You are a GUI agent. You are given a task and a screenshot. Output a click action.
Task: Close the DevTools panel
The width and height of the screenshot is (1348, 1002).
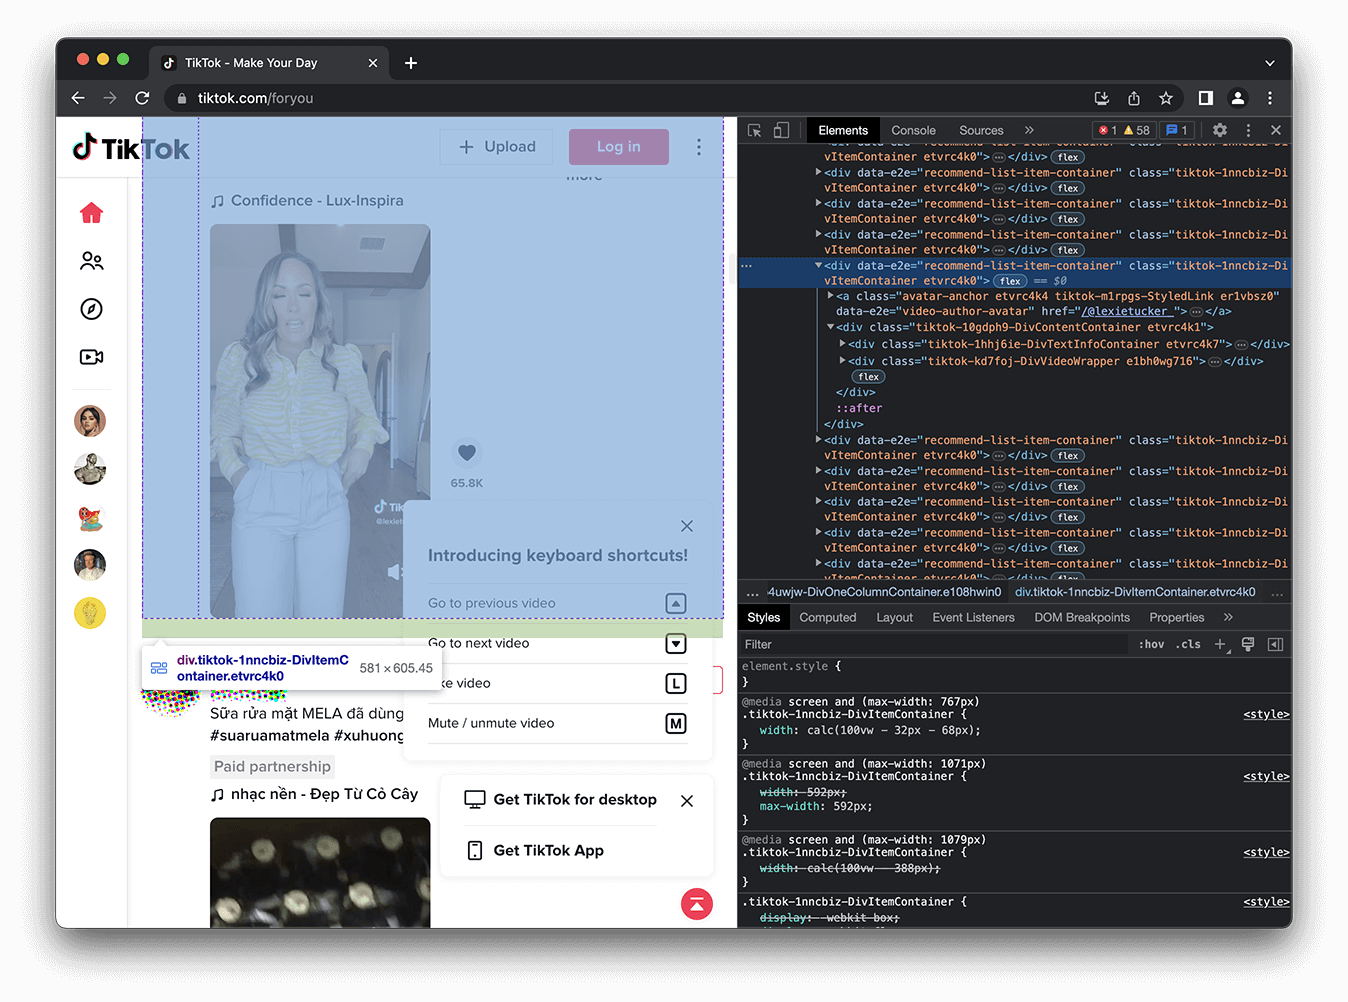1276,131
